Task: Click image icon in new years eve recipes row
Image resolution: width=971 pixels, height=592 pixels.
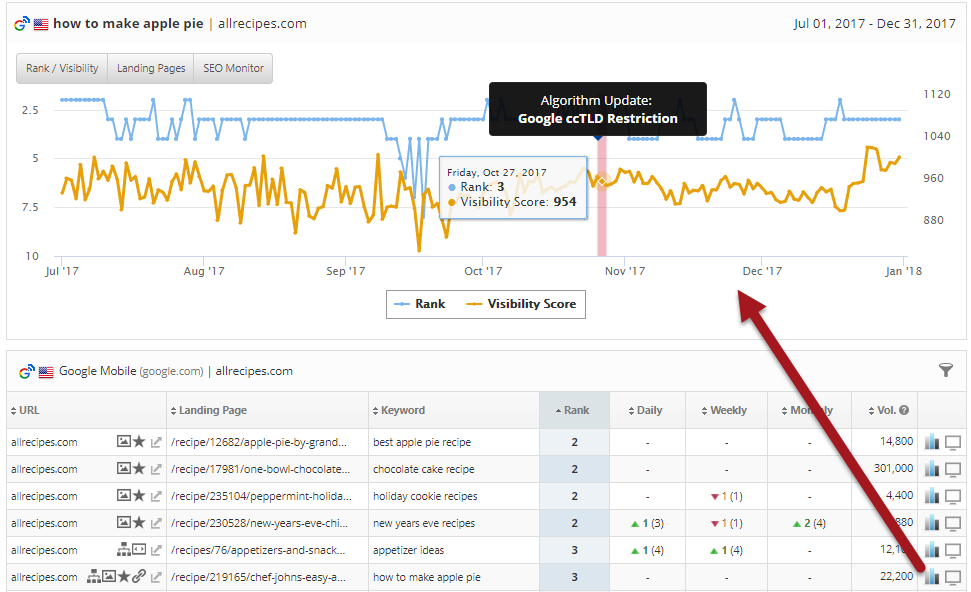Action: [123, 523]
